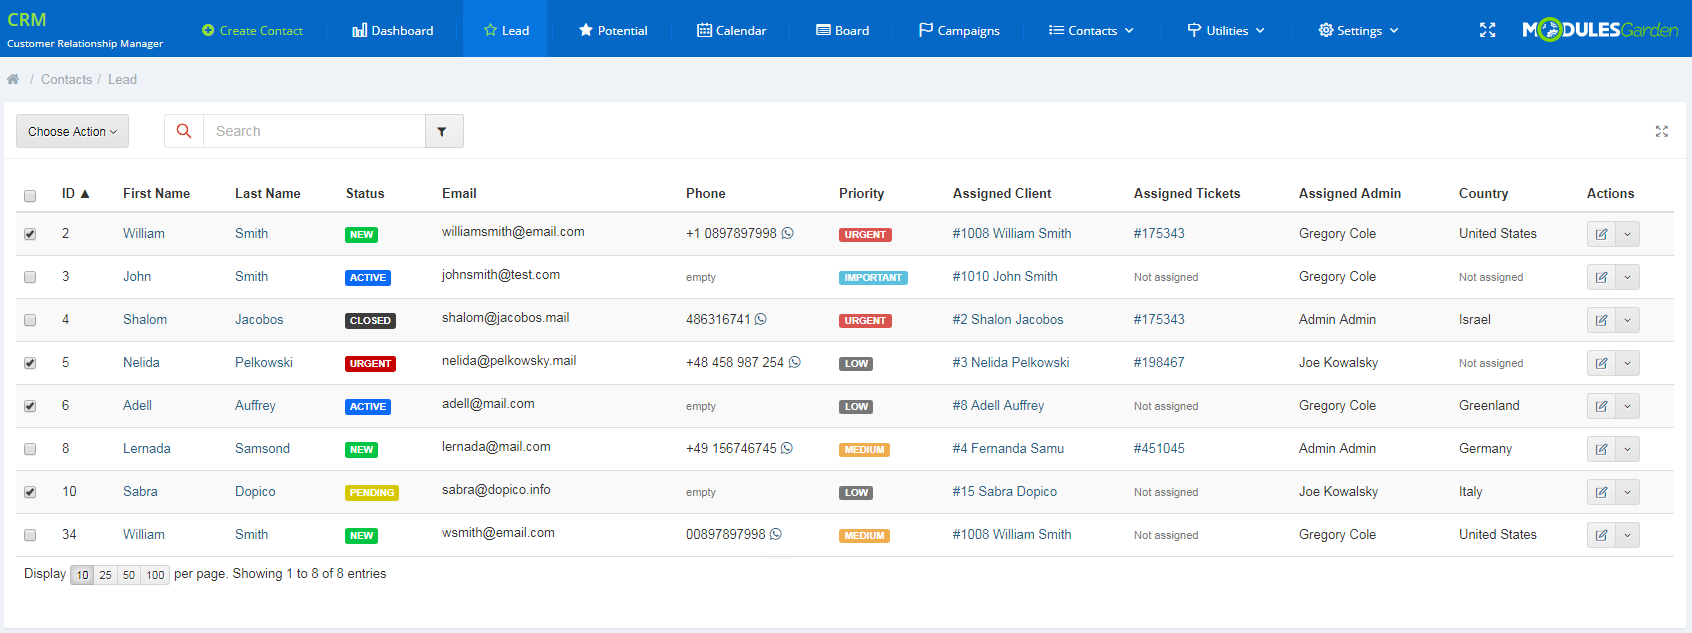Viewport: 1692px width, 633px height.
Task: Check the Lernada Samsond checkbox
Action: point(30,449)
